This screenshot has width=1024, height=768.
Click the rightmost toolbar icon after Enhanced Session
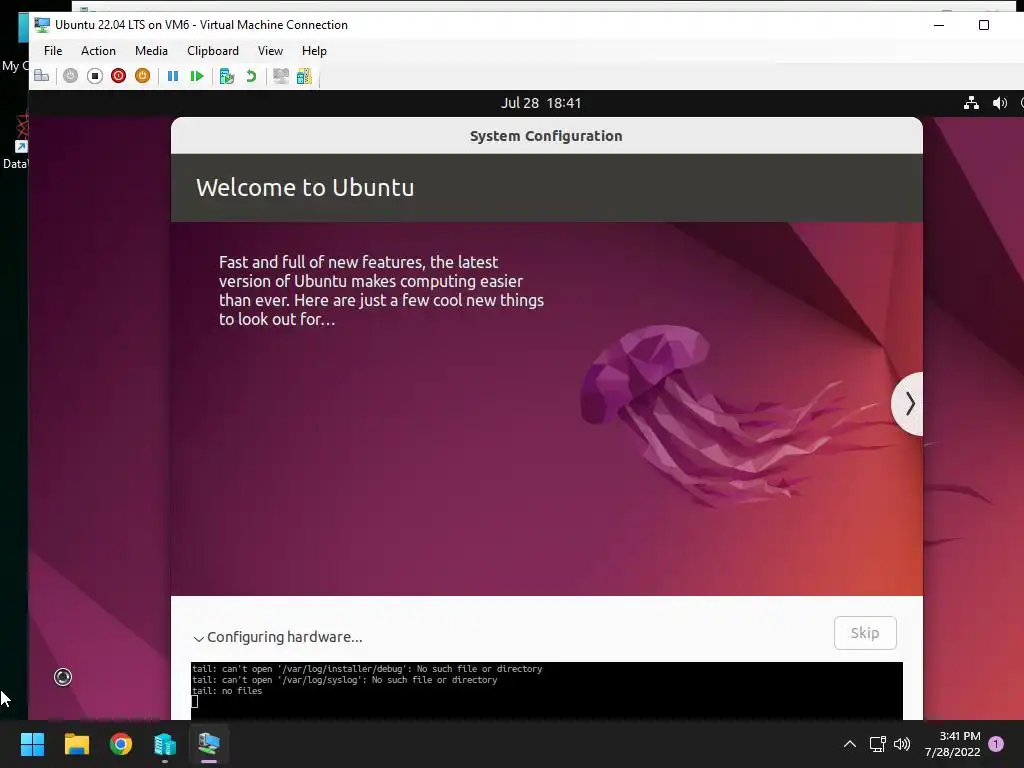pos(304,76)
